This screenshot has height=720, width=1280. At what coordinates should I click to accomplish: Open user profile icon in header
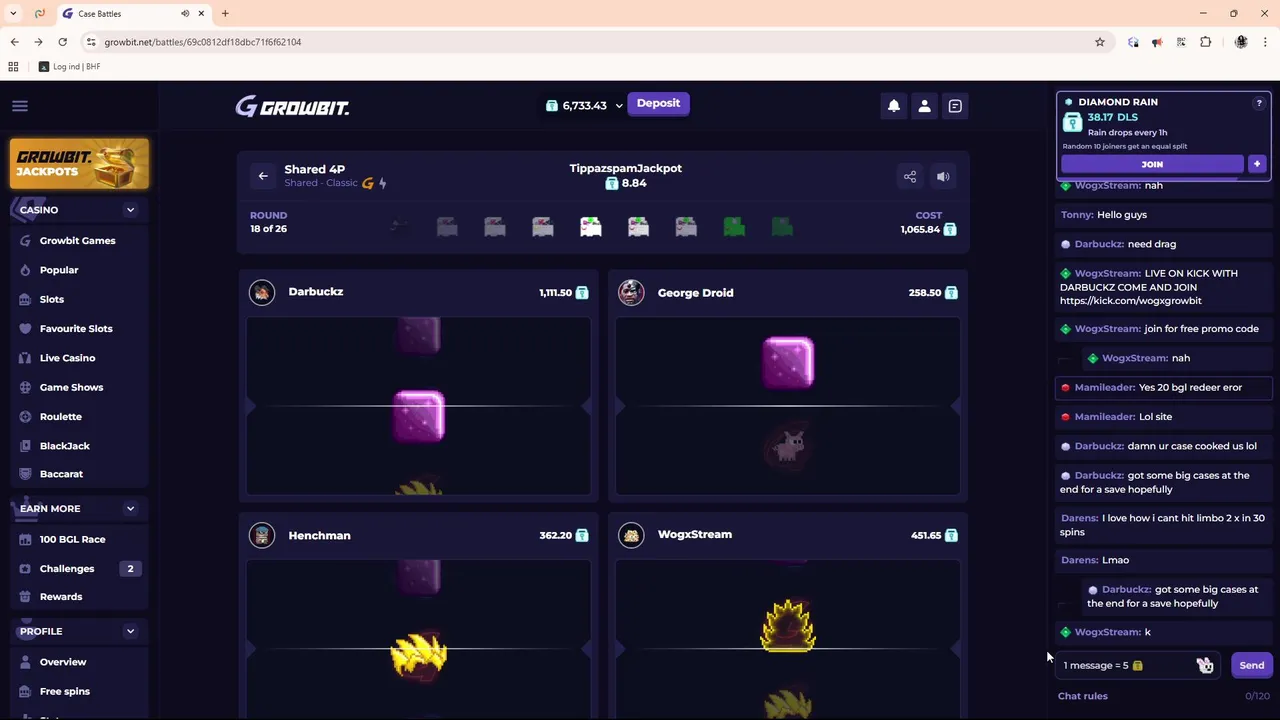tap(924, 106)
